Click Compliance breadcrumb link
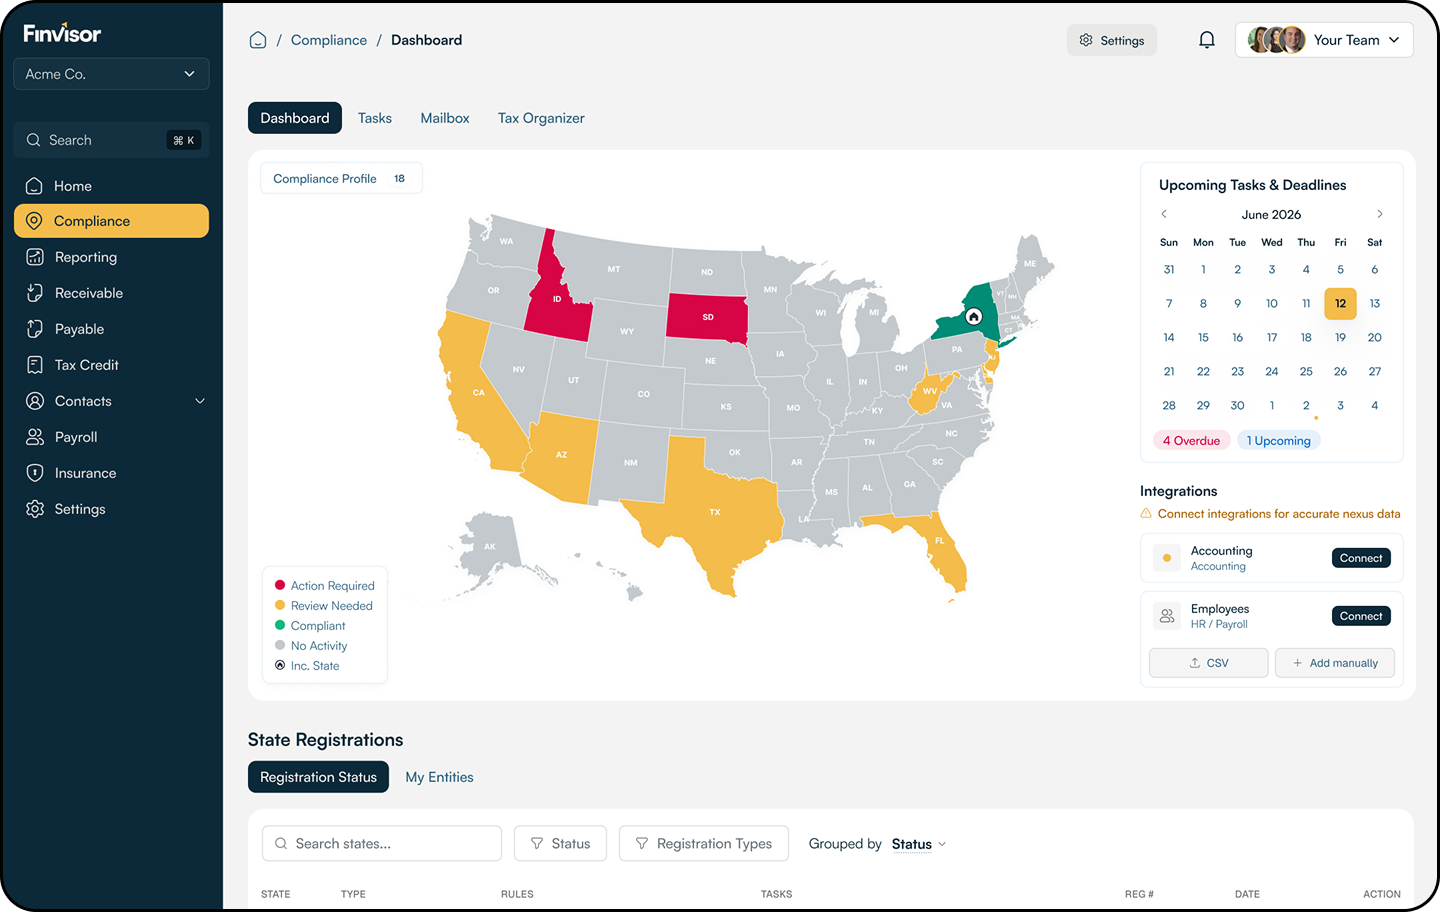1440x912 pixels. [329, 40]
